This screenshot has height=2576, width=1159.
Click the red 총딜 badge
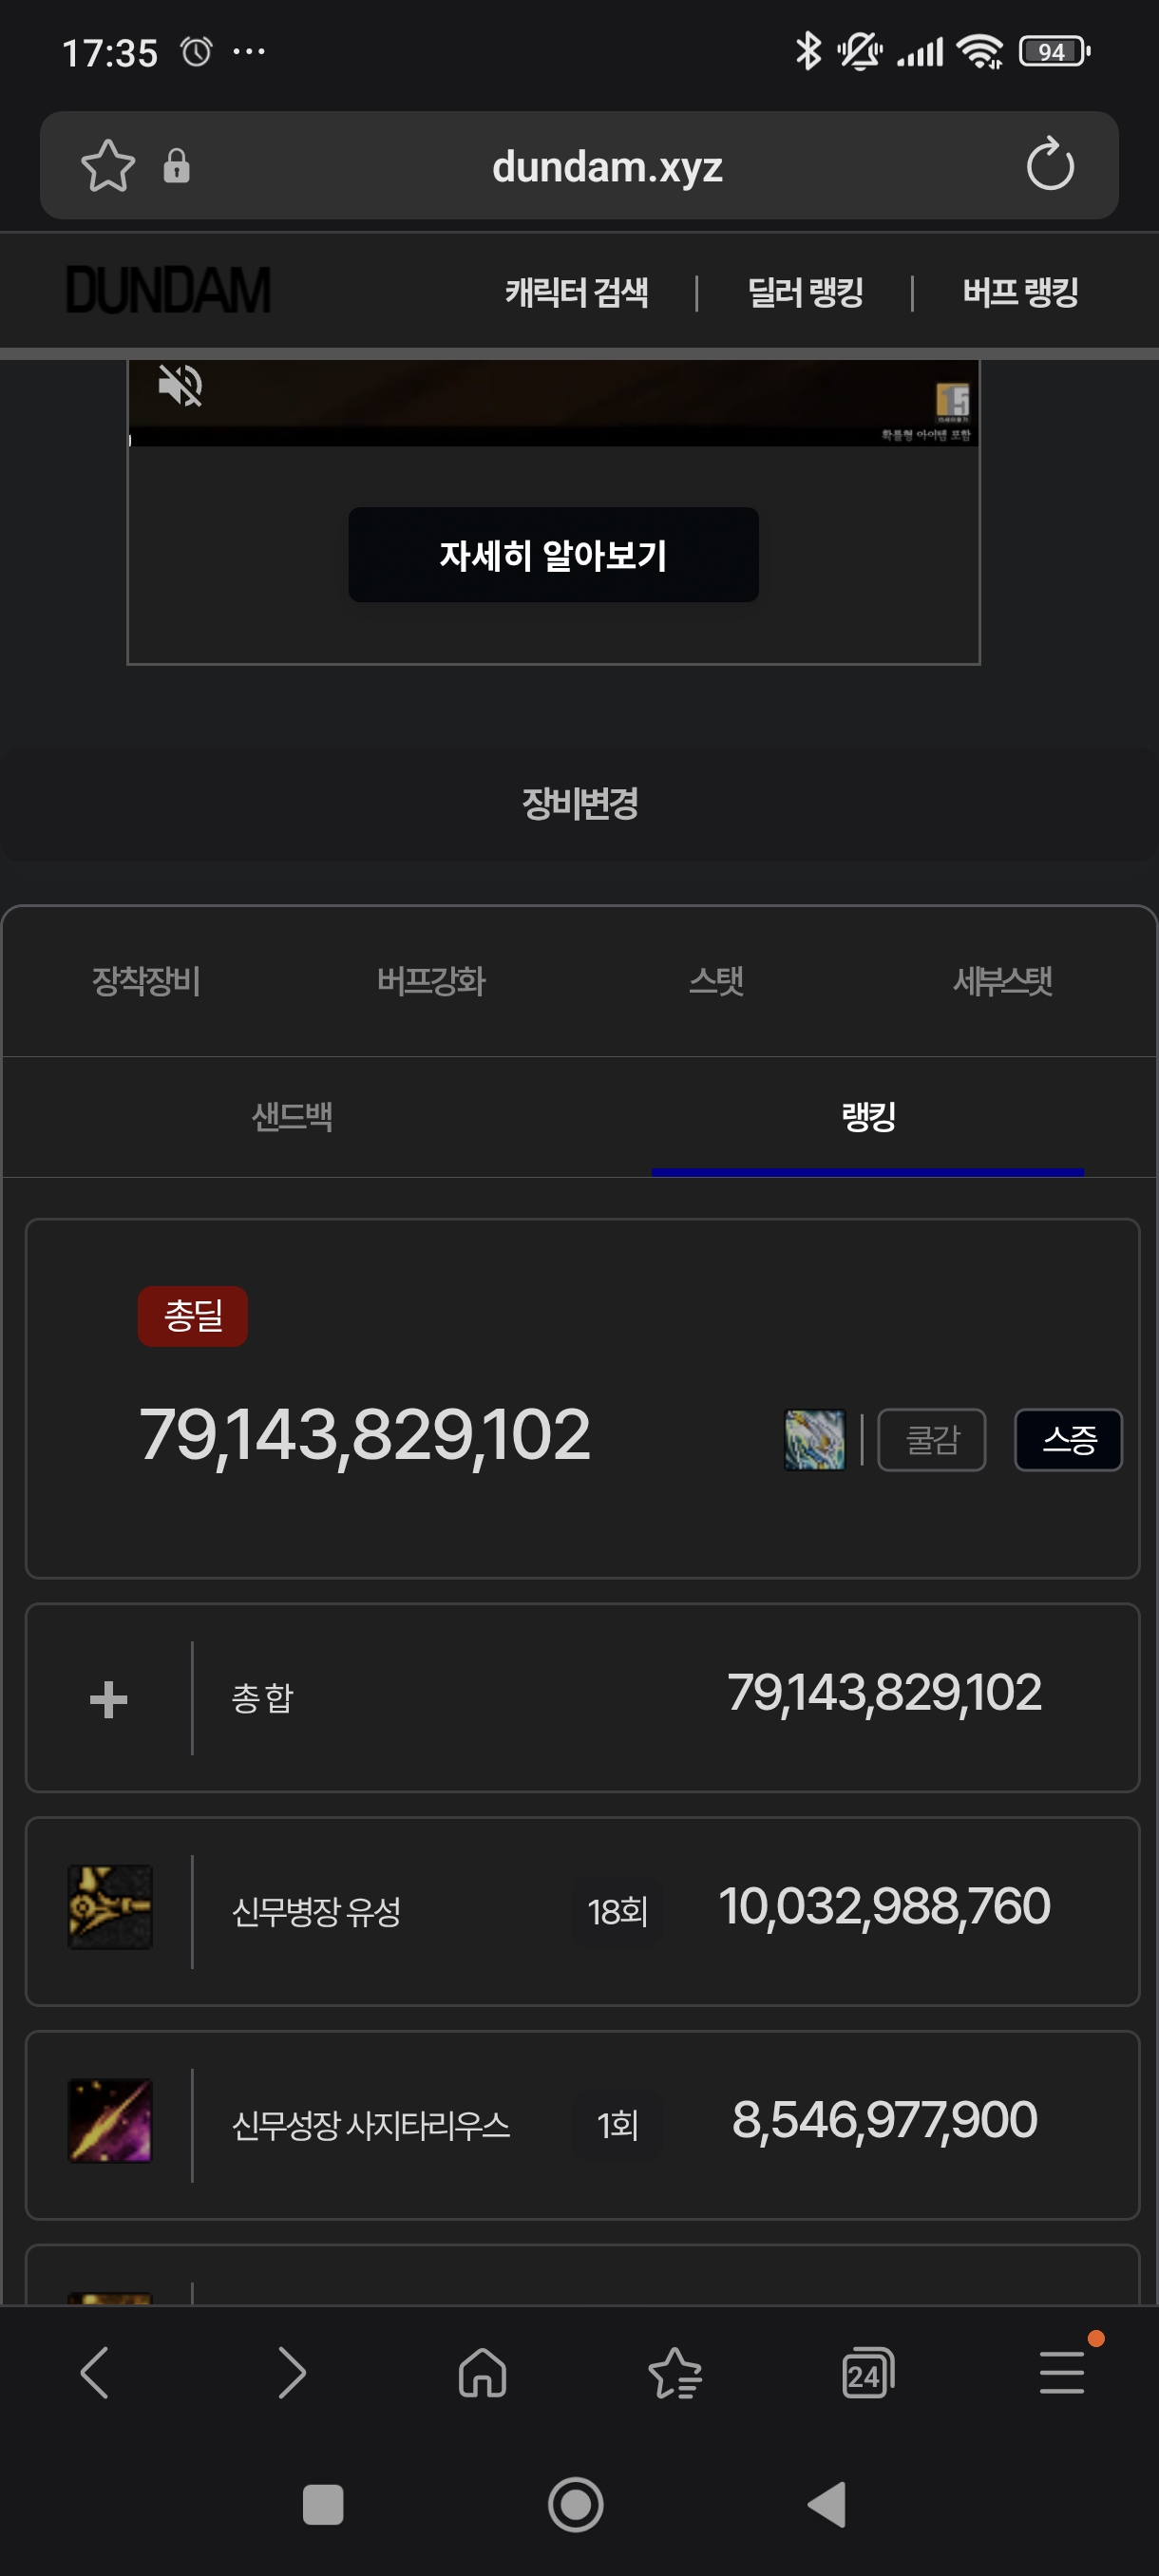point(193,1316)
